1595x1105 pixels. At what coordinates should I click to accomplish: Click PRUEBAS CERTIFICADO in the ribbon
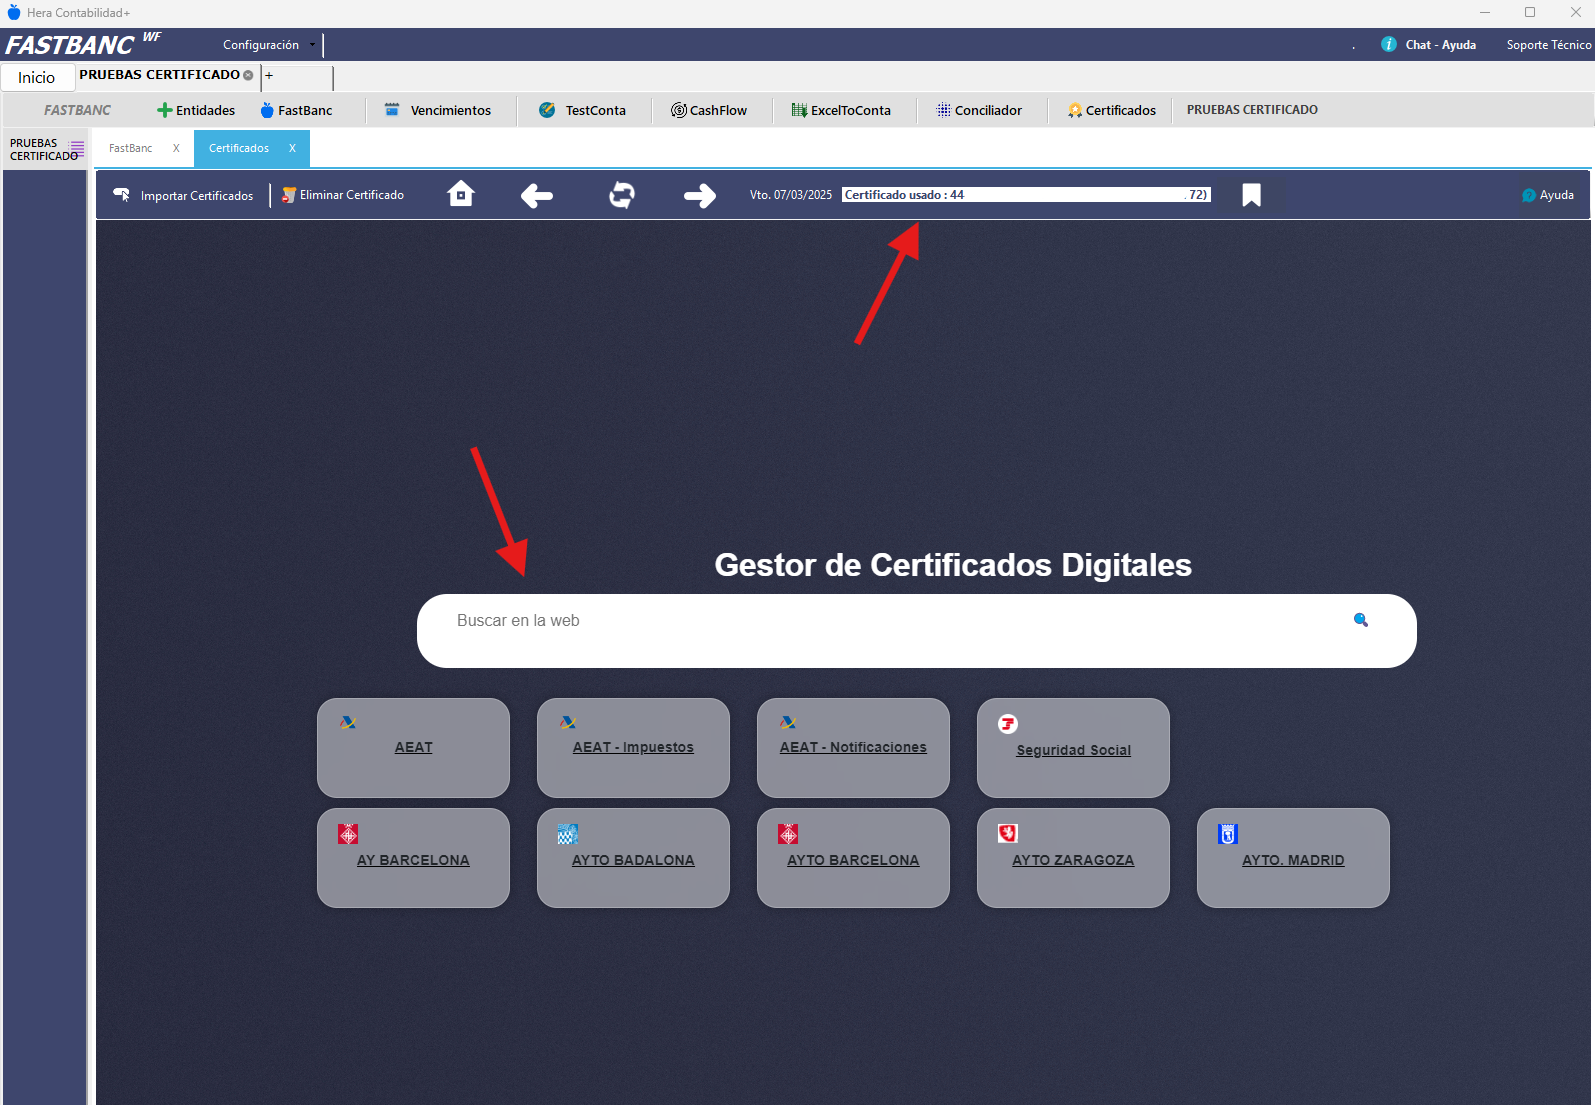pos(1252,110)
